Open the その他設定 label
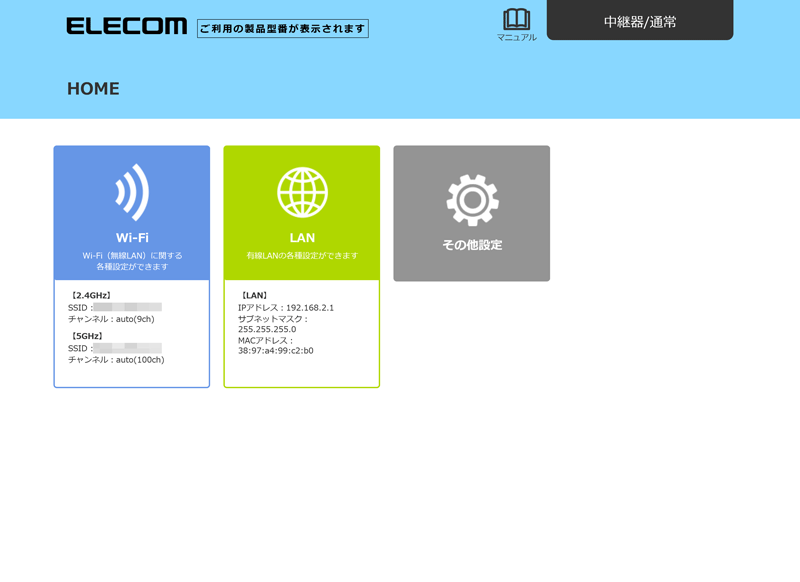The image size is (800, 582). [472, 245]
